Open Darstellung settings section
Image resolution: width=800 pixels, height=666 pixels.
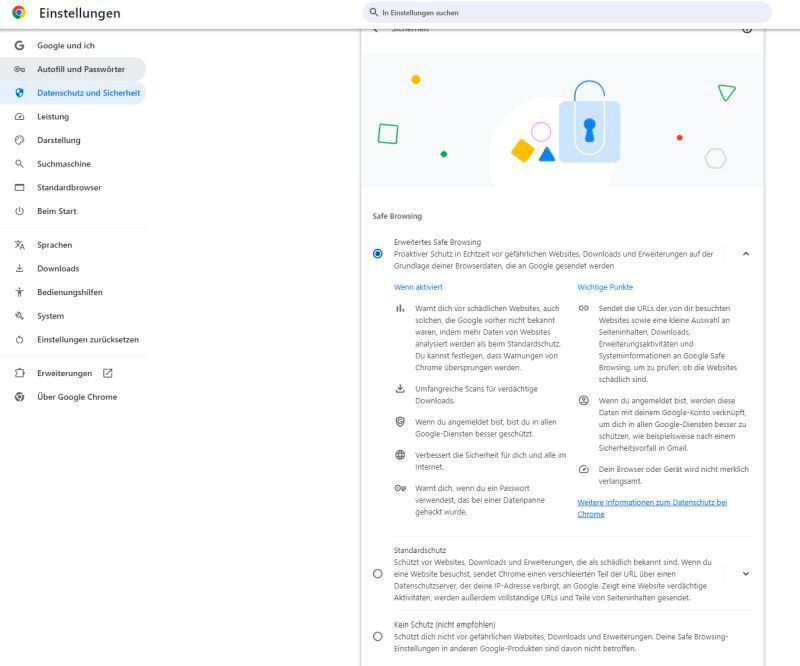[73, 140]
